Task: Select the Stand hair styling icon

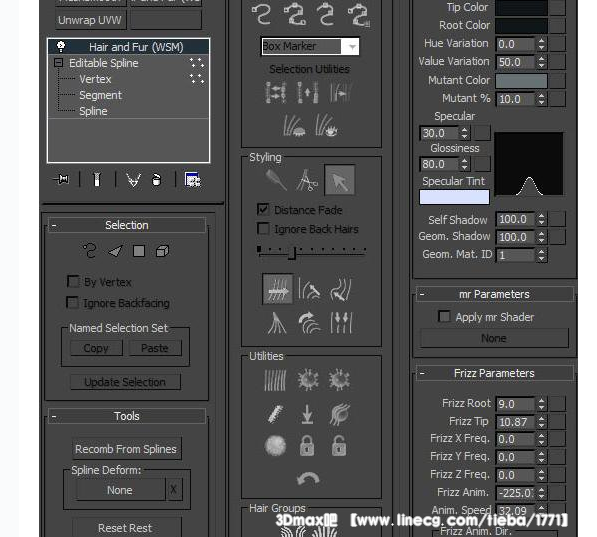Action: (x=309, y=289)
